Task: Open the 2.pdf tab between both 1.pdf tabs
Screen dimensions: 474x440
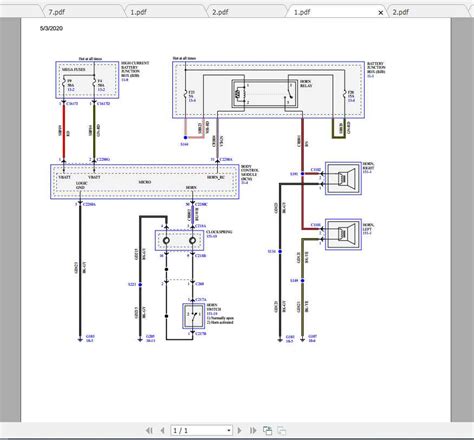Action: click(220, 12)
